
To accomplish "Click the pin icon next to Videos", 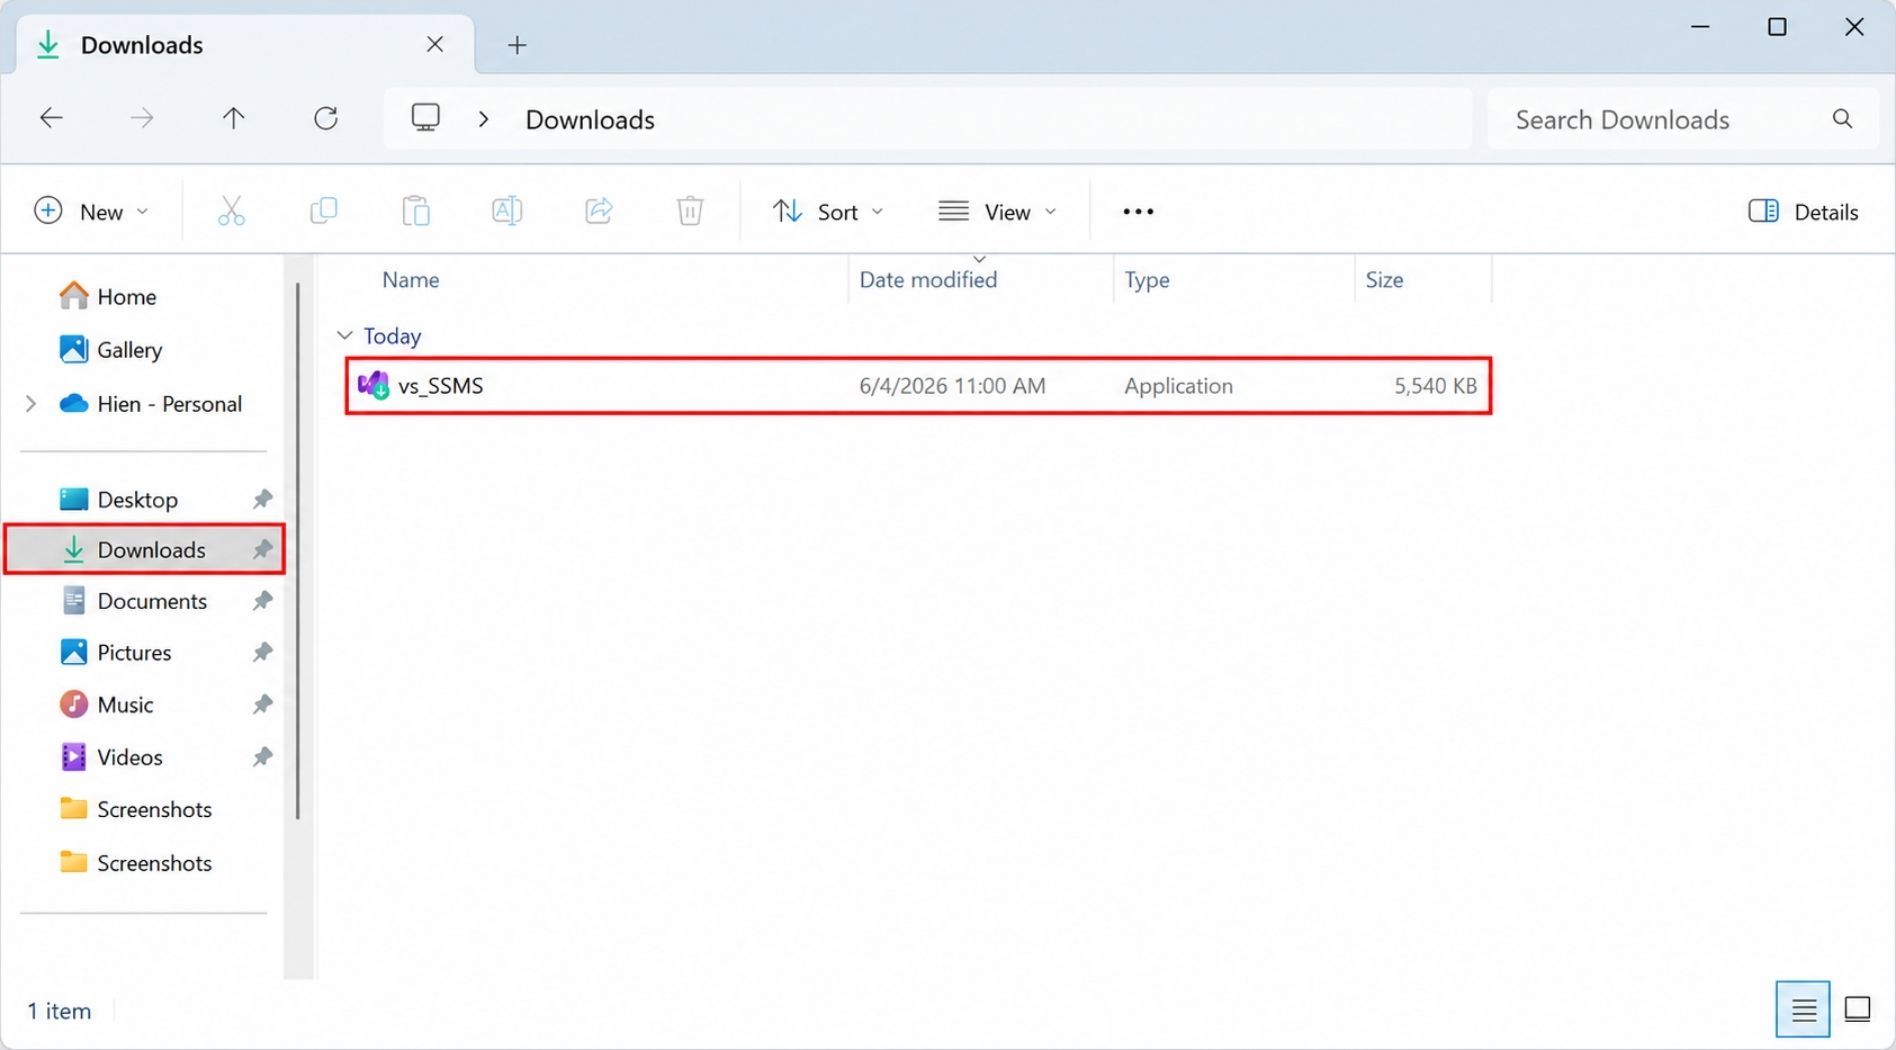I will [x=262, y=757].
